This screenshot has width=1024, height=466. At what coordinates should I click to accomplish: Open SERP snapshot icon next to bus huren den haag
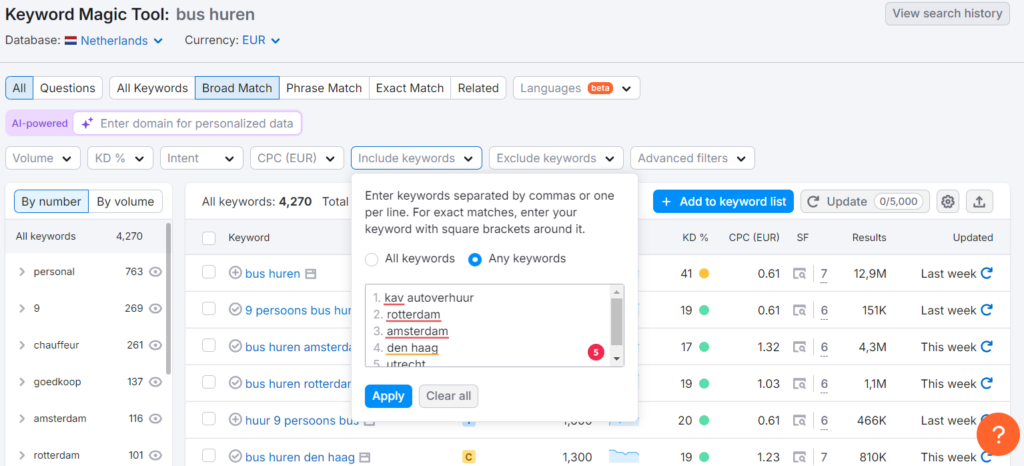[365, 457]
